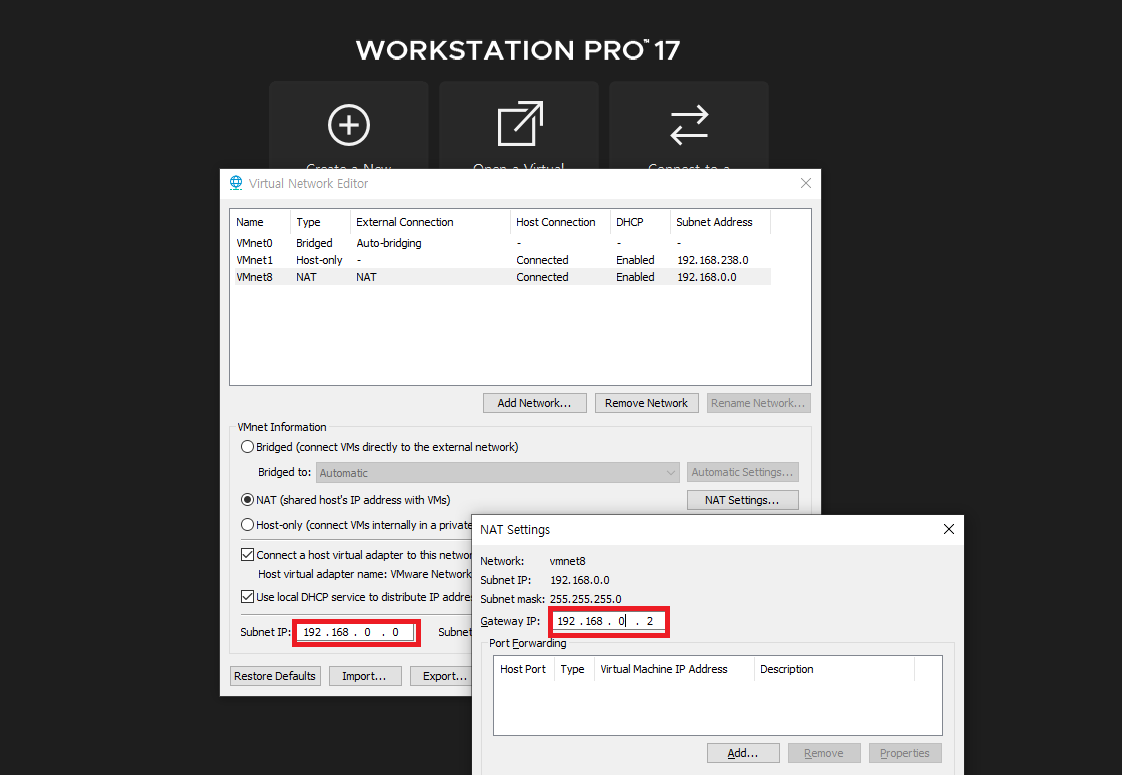Click the Export button
Viewport: 1122px width, 775px height.
442,676
